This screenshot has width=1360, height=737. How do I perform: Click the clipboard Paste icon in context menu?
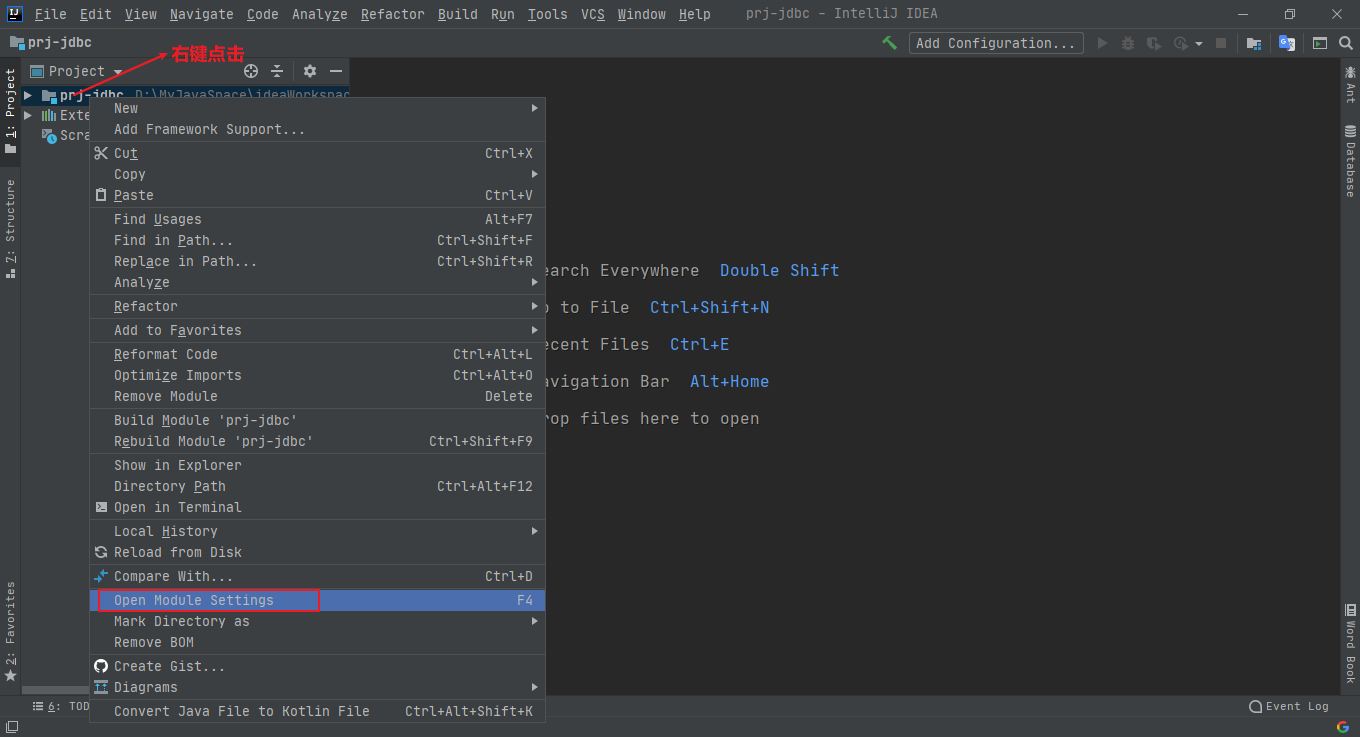coord(101,195)
